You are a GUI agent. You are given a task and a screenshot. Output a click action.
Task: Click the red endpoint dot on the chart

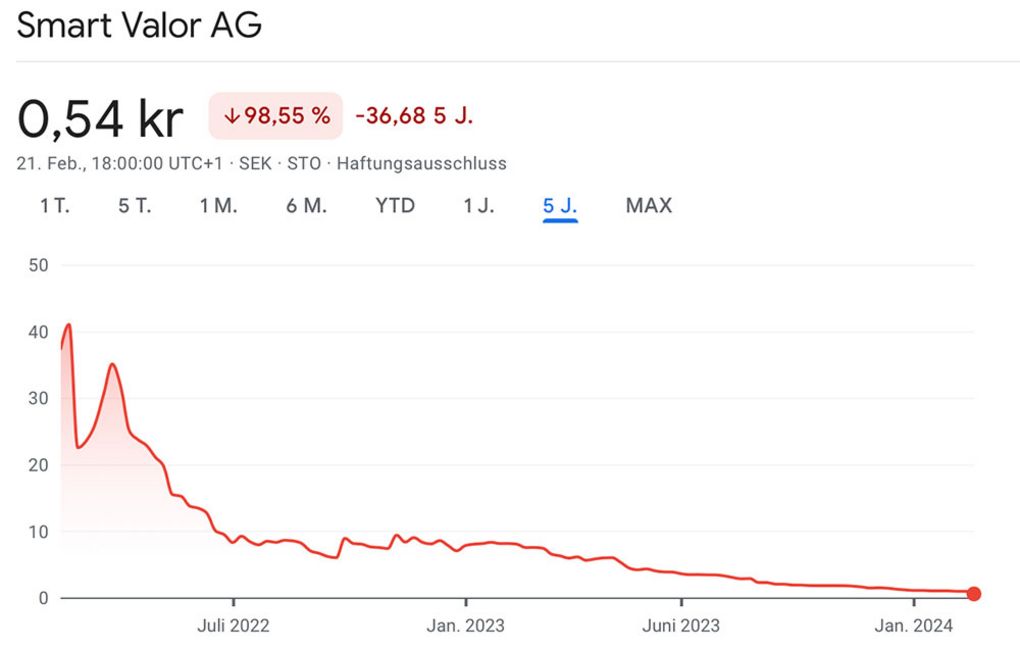(x=974, y=594)
